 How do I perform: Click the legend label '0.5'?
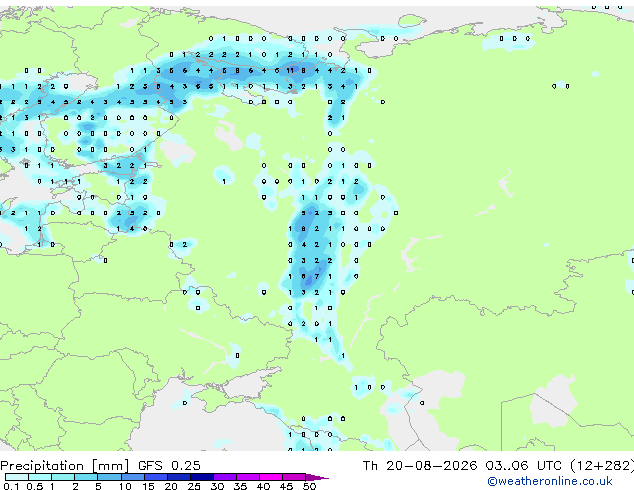pos(34,486)
